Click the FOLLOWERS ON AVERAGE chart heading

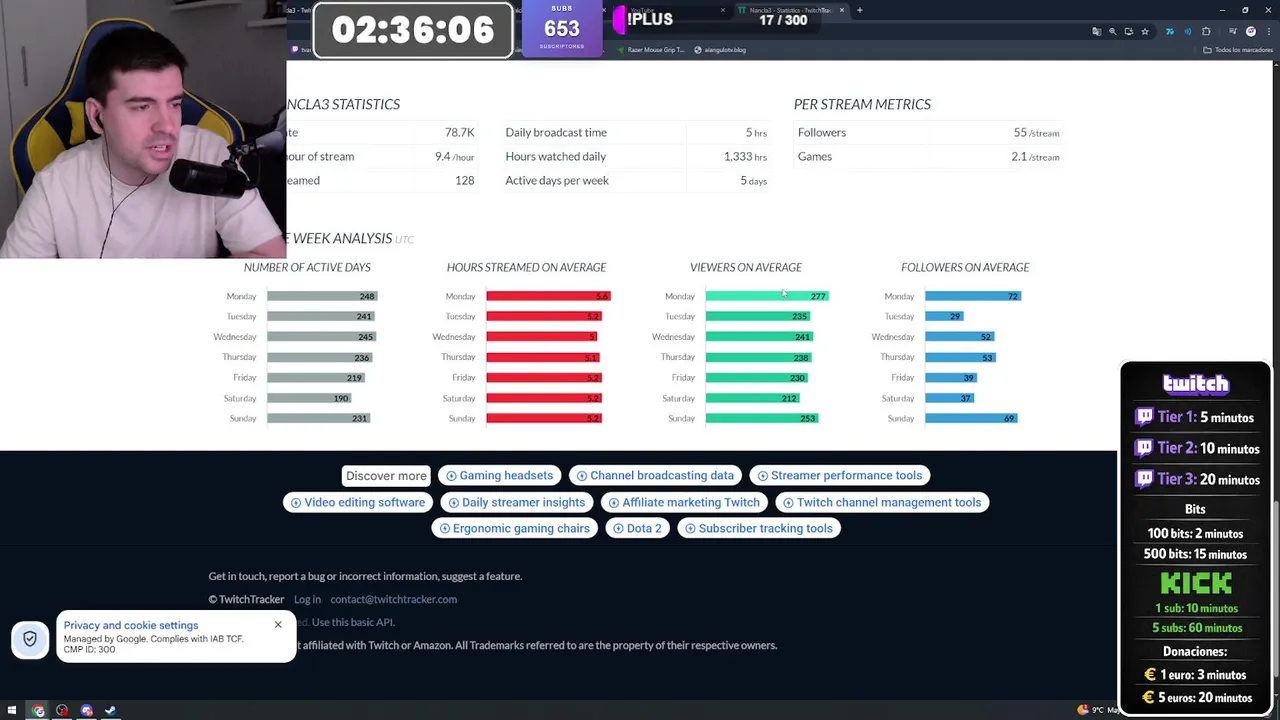point(965,267)
